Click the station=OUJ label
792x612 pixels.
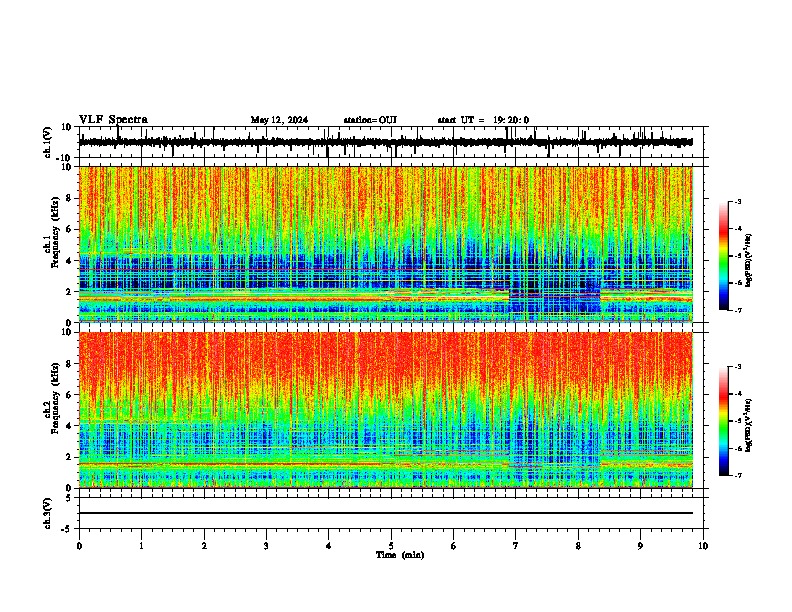coord(370,120)
